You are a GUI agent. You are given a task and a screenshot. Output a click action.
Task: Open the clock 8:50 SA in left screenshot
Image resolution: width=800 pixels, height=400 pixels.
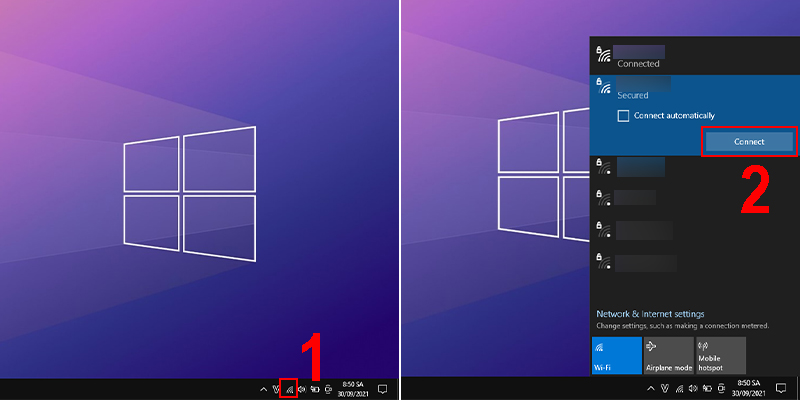pyautogui.click(x=353, y=389)
